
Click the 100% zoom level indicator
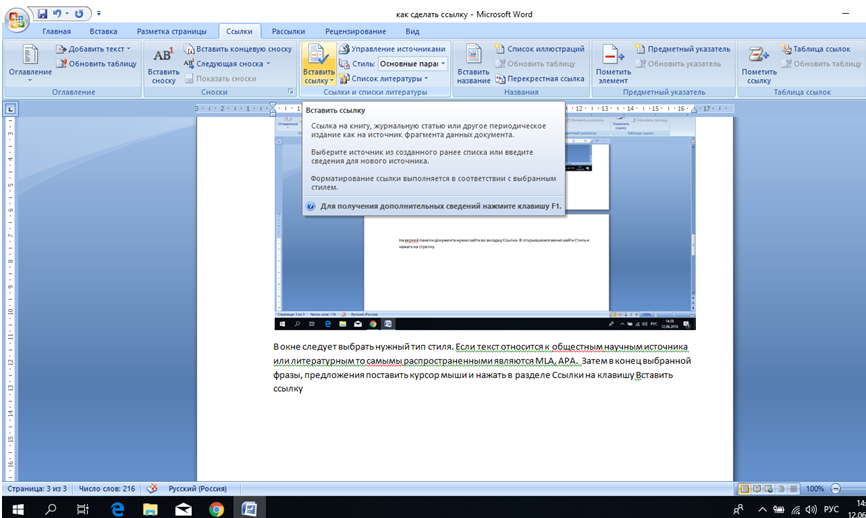pos(815,489)
